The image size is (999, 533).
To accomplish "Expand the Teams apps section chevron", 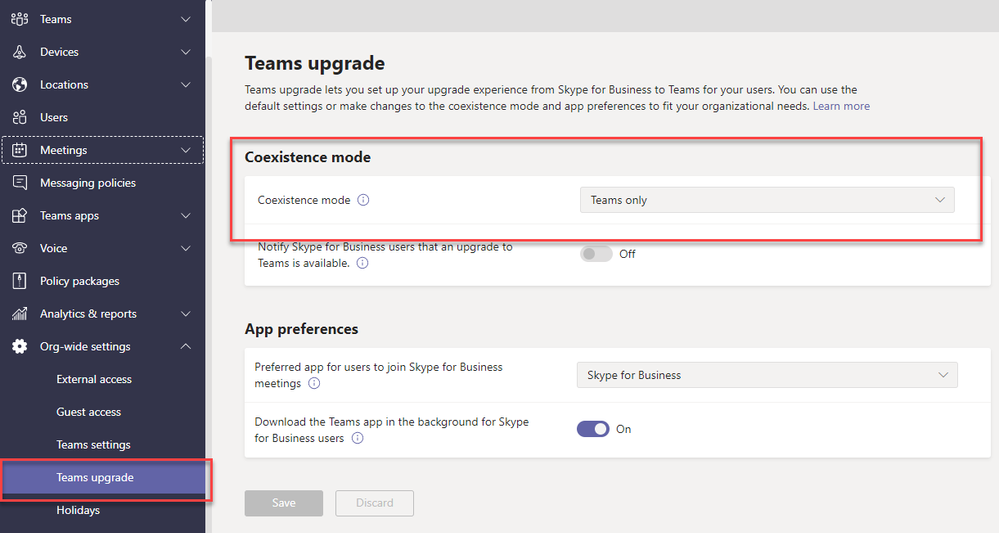I will 185,216.
